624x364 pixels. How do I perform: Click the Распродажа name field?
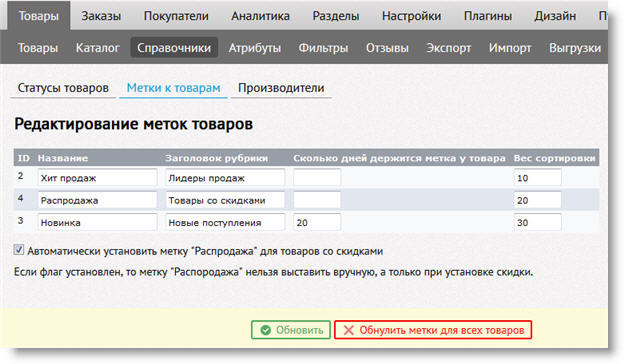point(98,200)
